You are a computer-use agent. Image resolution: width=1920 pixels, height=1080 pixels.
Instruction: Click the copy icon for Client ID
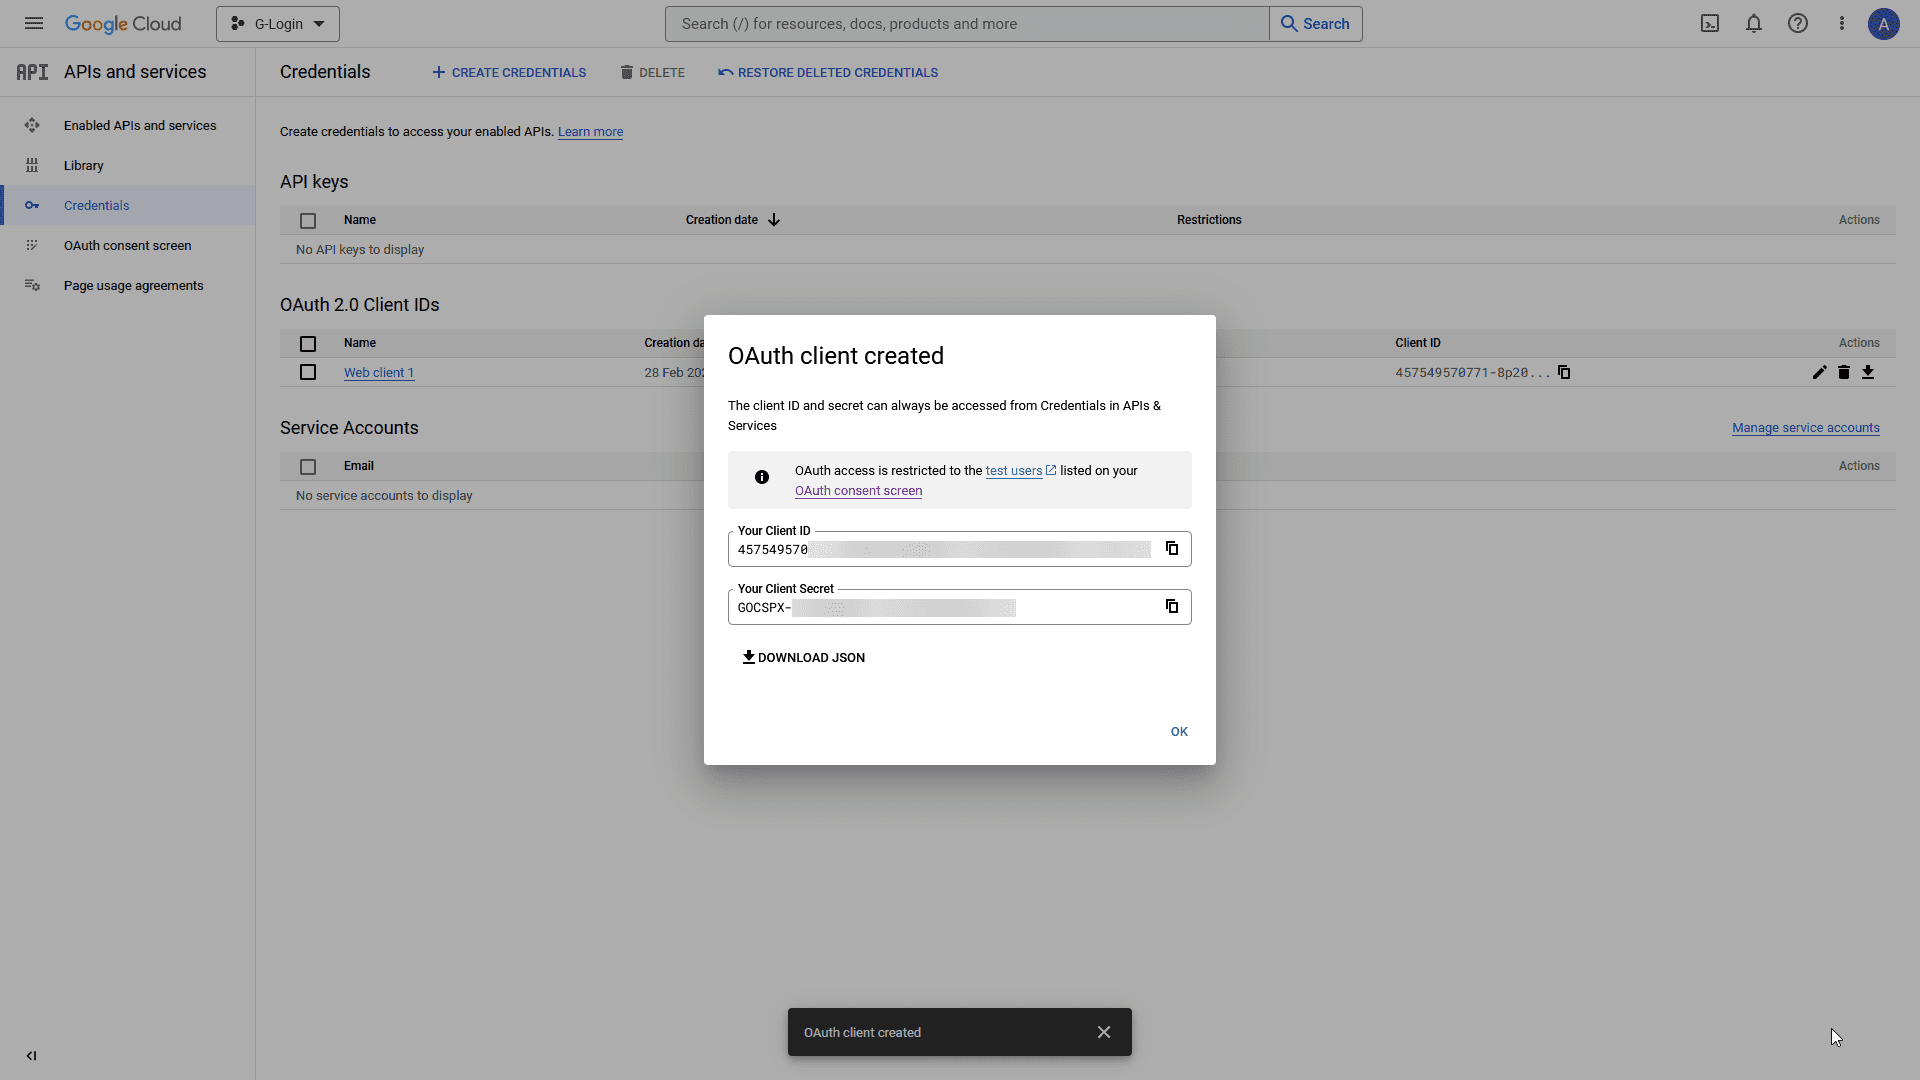tap(1172, 547)
